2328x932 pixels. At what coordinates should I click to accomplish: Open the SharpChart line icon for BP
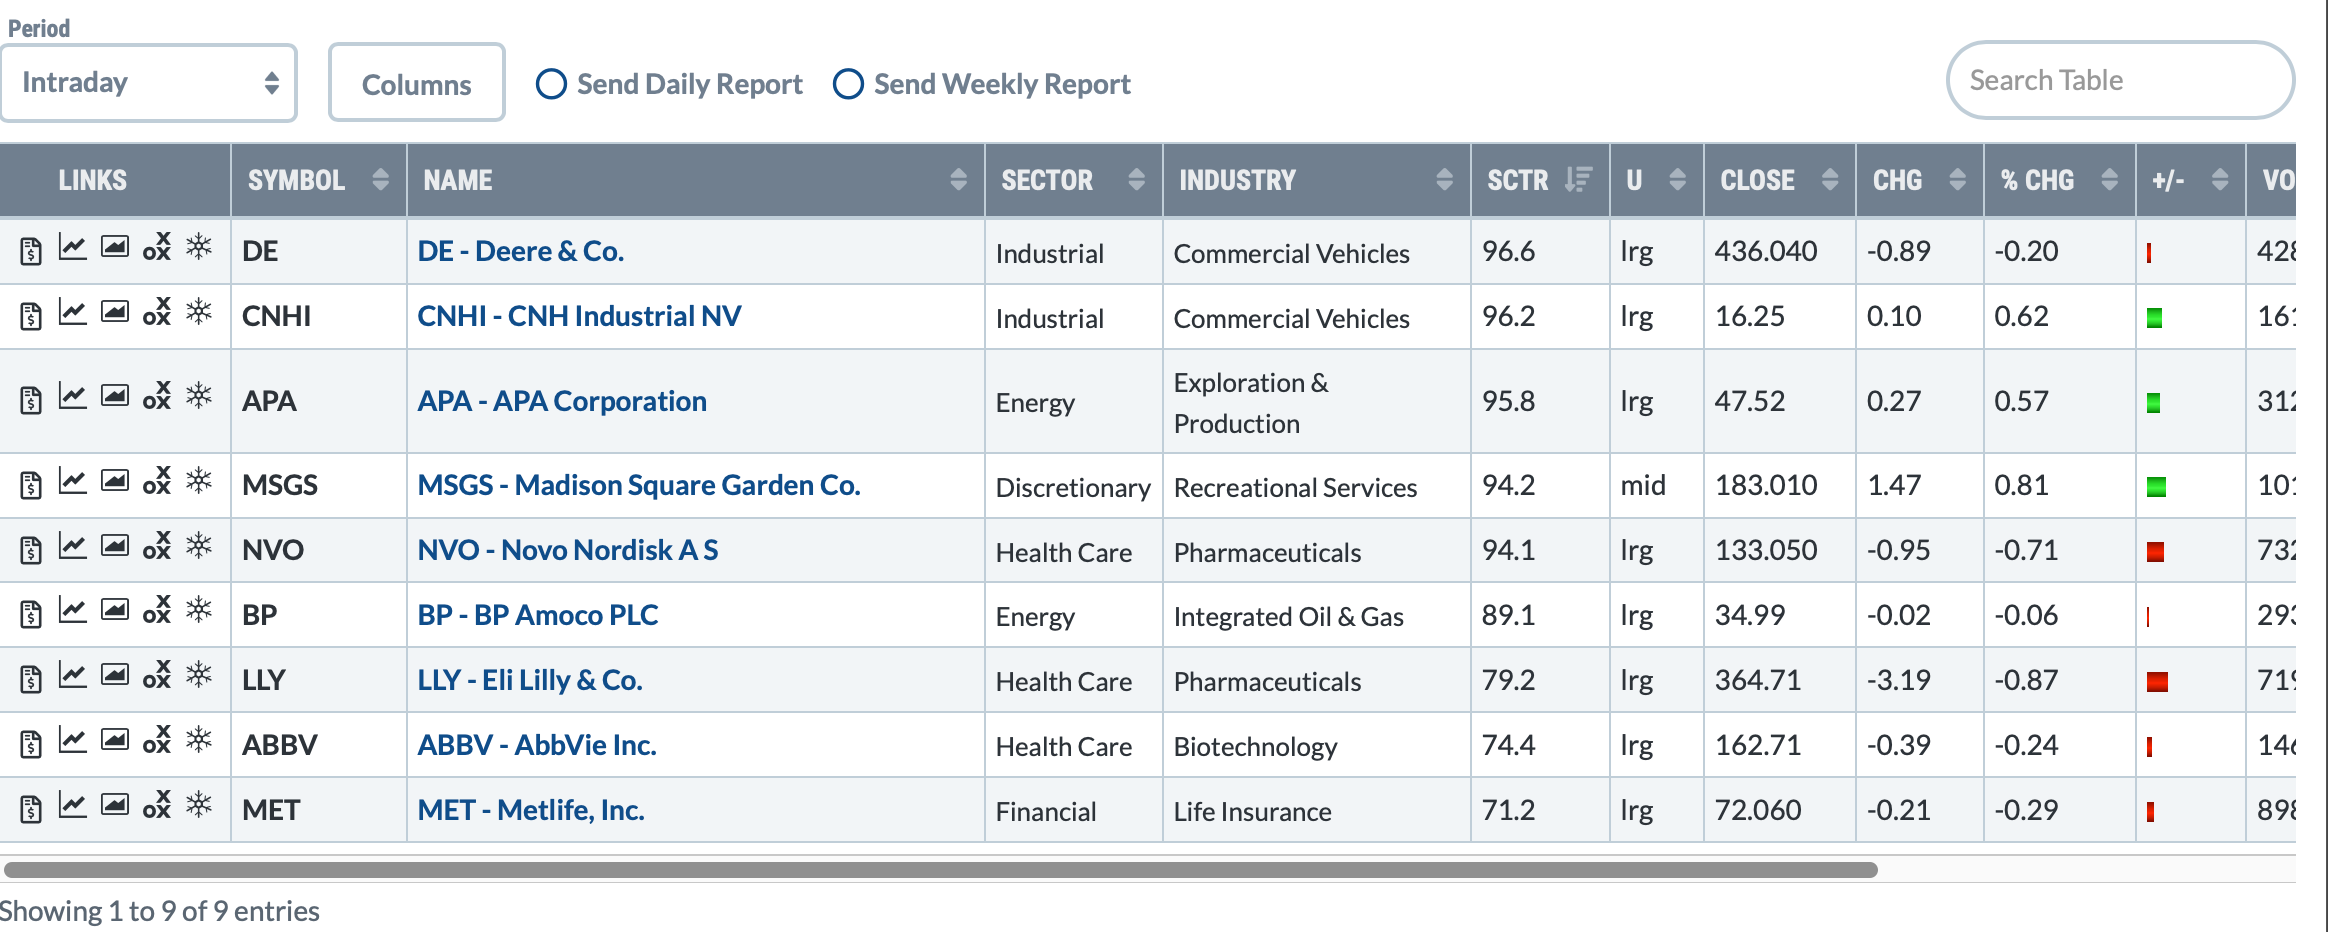(x=72, y=611)
